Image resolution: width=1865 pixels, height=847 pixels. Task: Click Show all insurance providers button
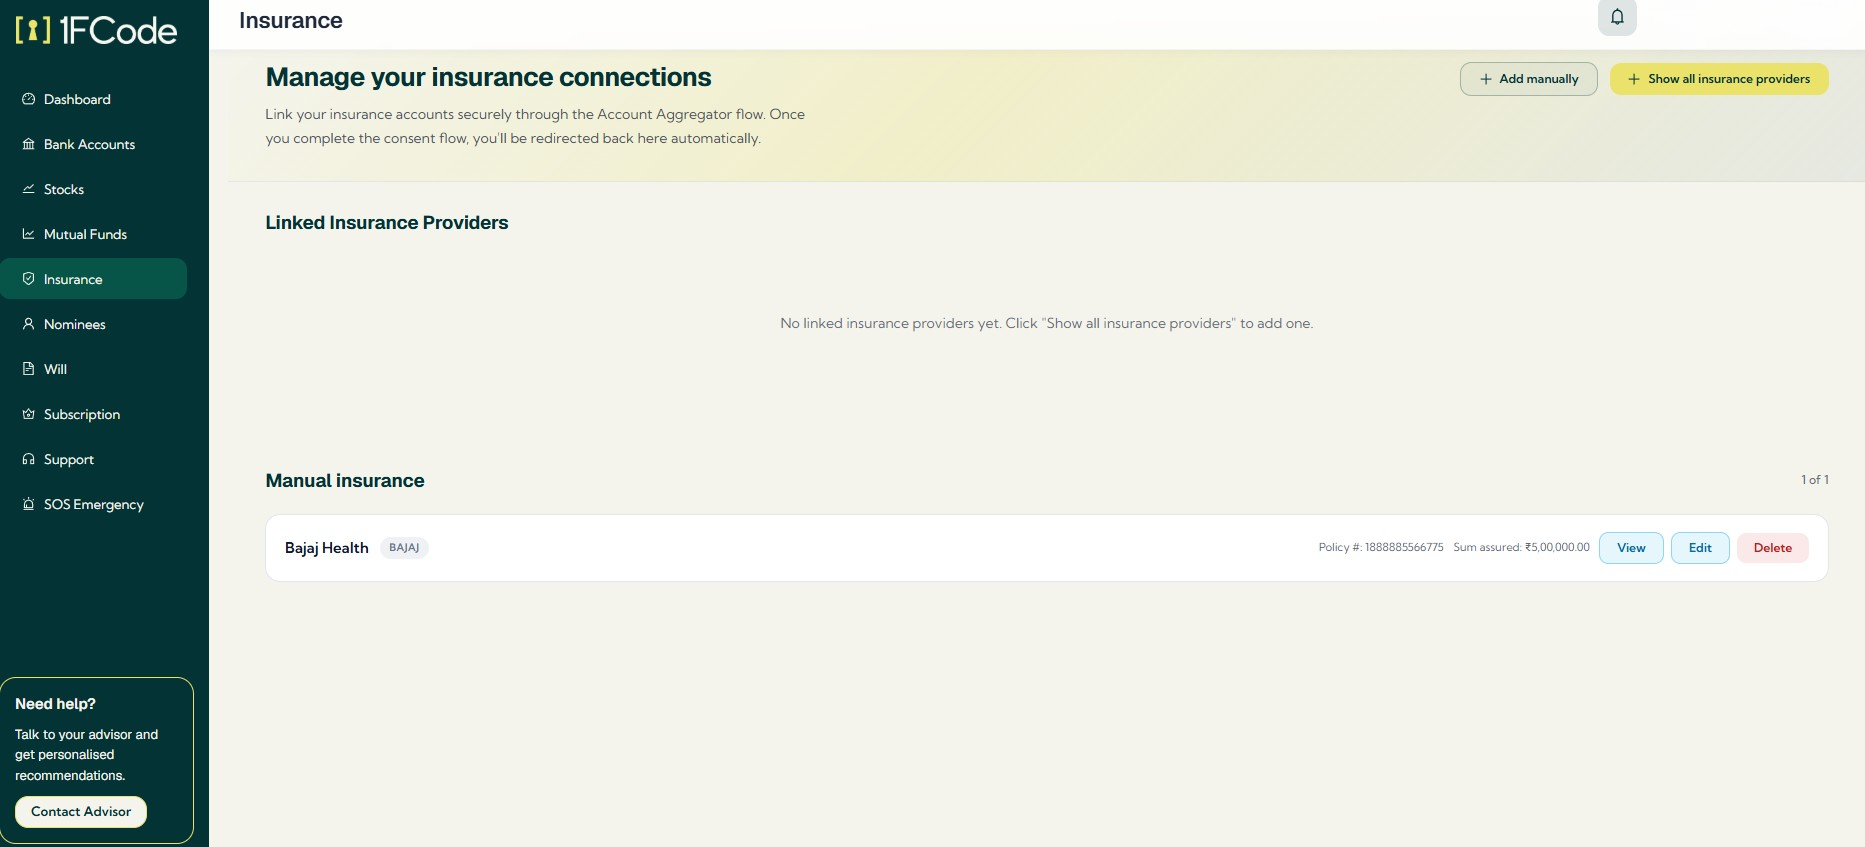click(x=1719, y=79)
